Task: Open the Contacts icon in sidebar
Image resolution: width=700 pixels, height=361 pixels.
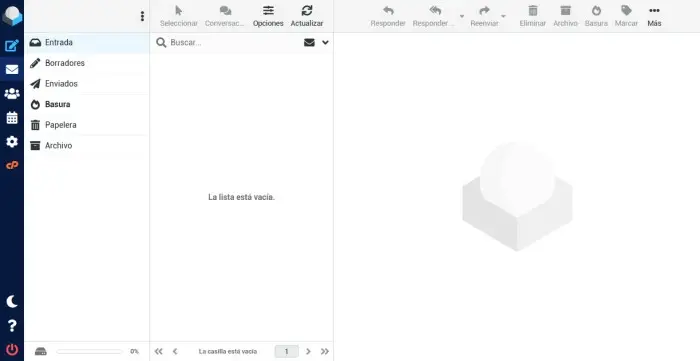Action: coord(12,94)
